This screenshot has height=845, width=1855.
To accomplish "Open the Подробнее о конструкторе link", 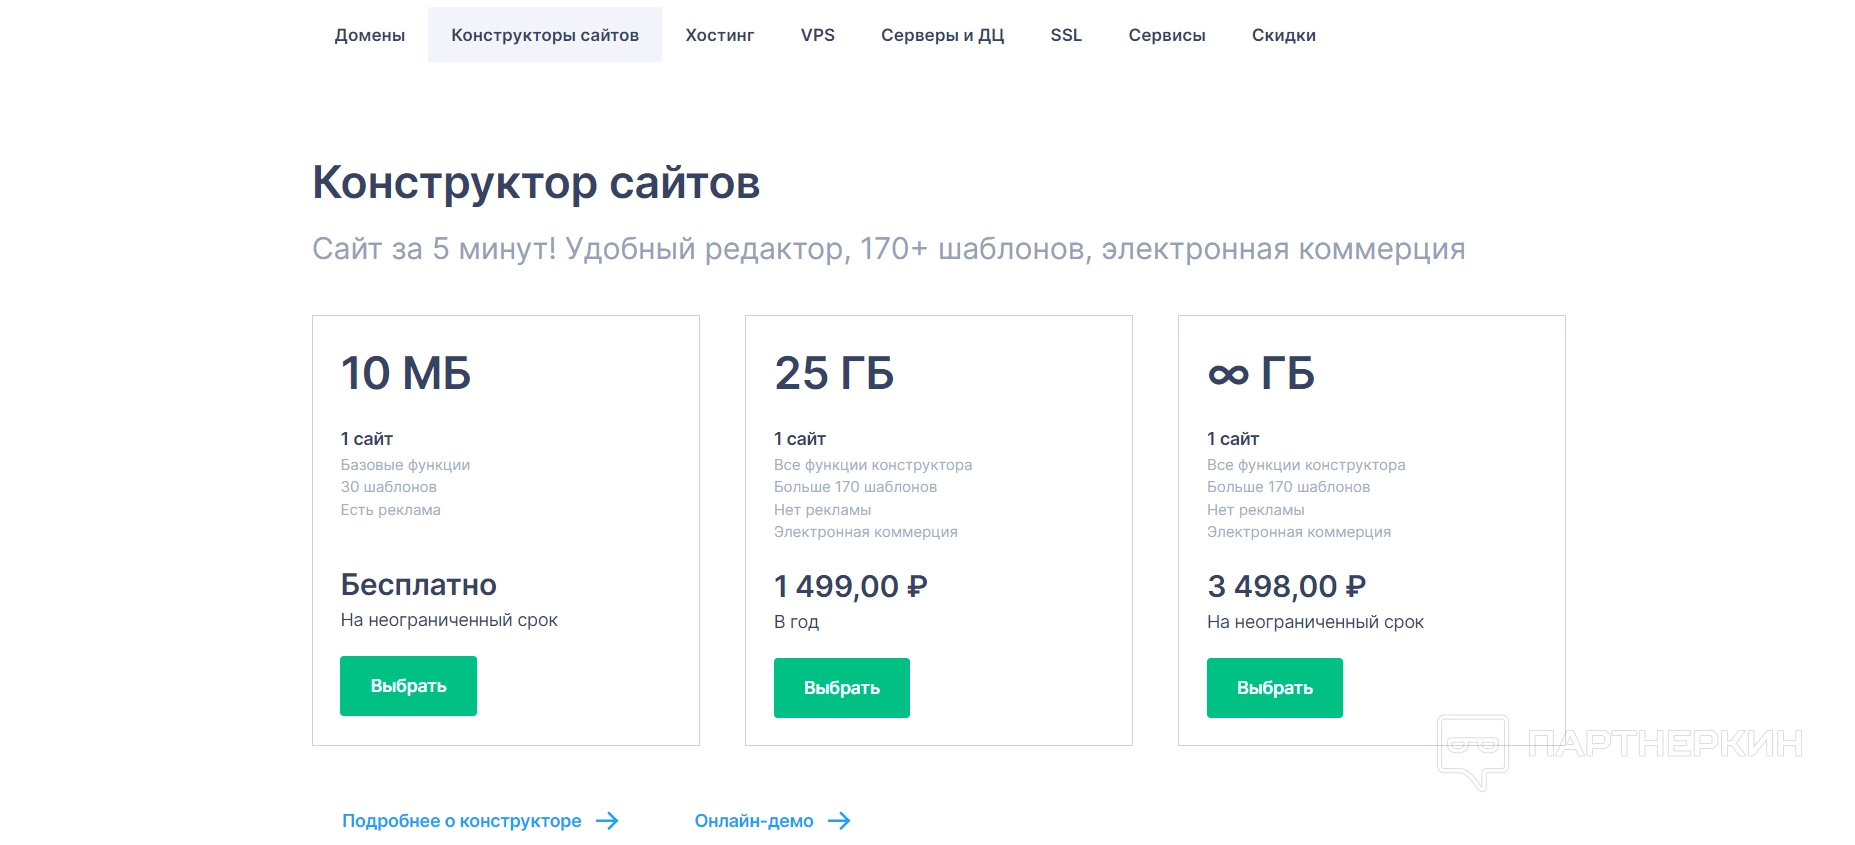I will [462, 821].
